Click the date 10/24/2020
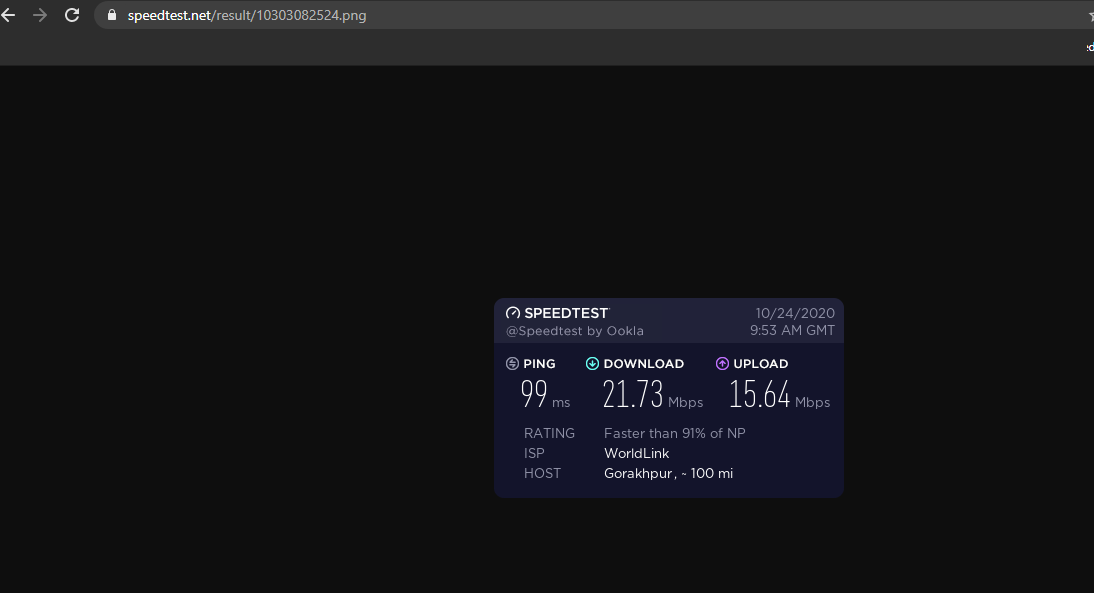This screenshot has width=1094, height=593. 795,313
